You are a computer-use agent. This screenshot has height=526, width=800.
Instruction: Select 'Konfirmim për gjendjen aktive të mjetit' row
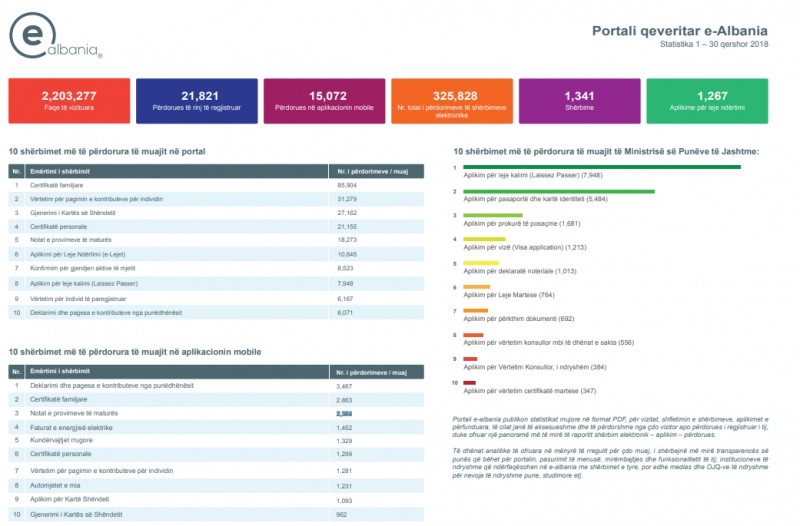(x=216, y=268)
